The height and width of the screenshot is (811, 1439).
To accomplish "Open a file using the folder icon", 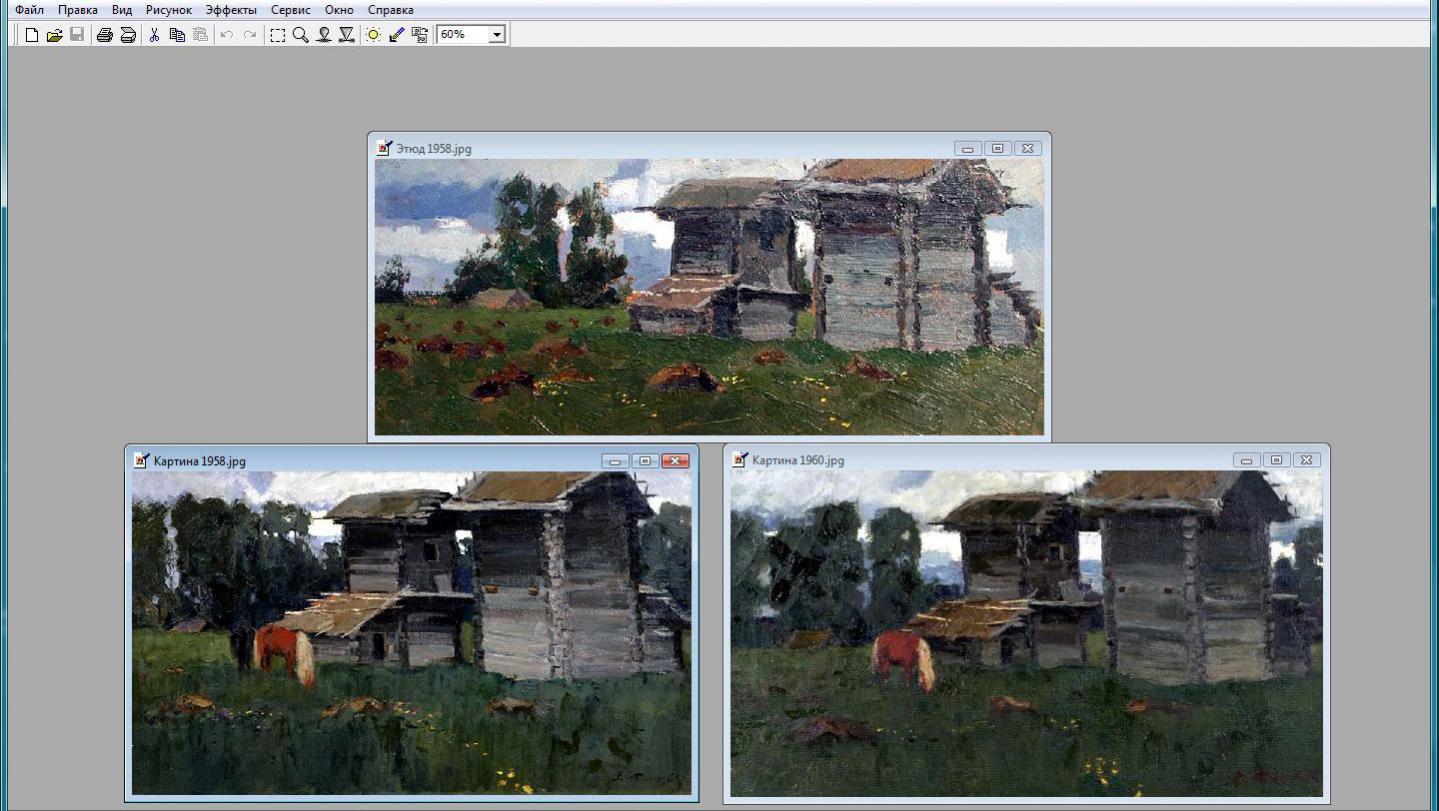I will [54, 35].
